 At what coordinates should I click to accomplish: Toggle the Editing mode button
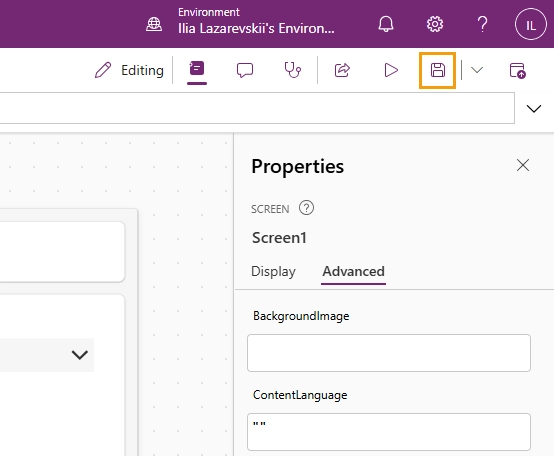[129, 70]
